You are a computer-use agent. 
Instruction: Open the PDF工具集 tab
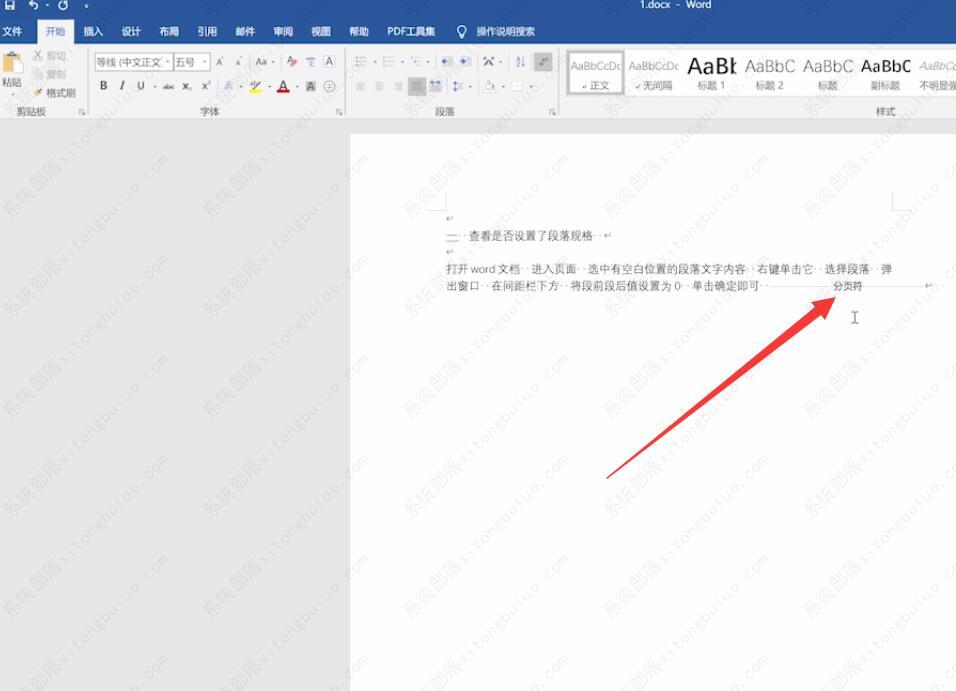[x=411, y=32]
